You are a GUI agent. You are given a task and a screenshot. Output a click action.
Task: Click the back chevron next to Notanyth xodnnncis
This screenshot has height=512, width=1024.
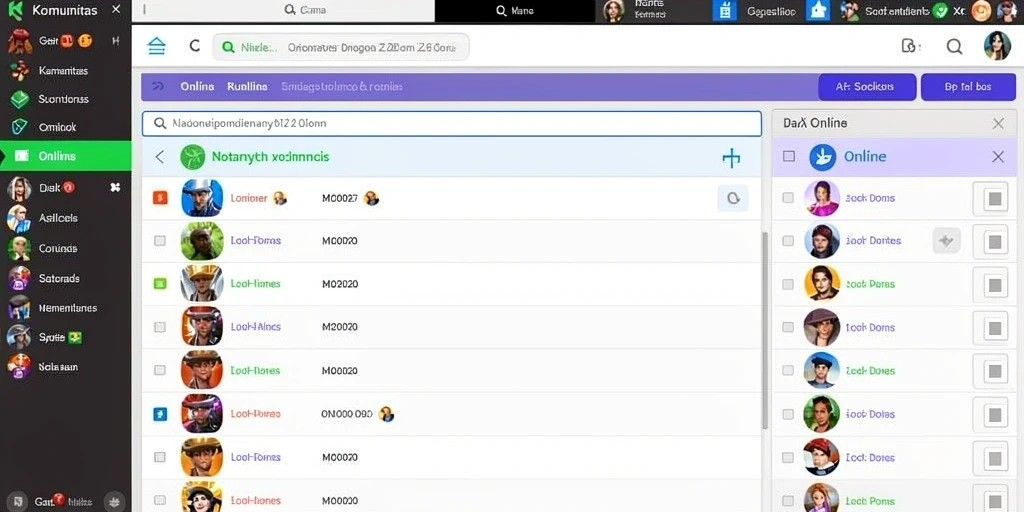pos(159,157)
